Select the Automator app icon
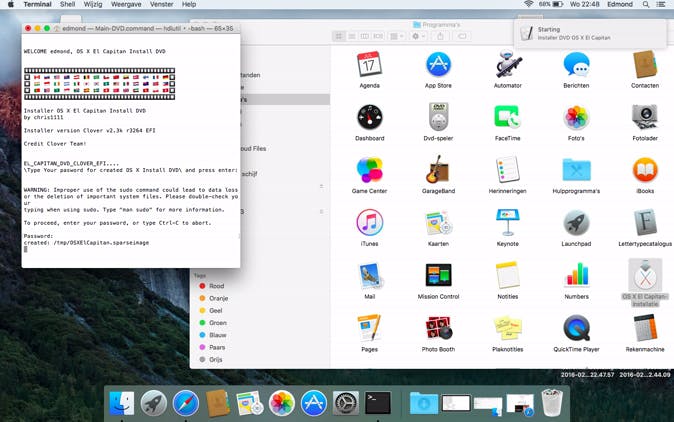Viewport: 674px width, 422px height. (x=508, y=64)
